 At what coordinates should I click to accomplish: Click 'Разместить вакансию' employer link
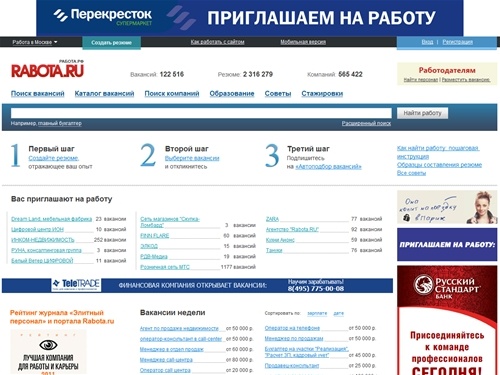(466, 80)
